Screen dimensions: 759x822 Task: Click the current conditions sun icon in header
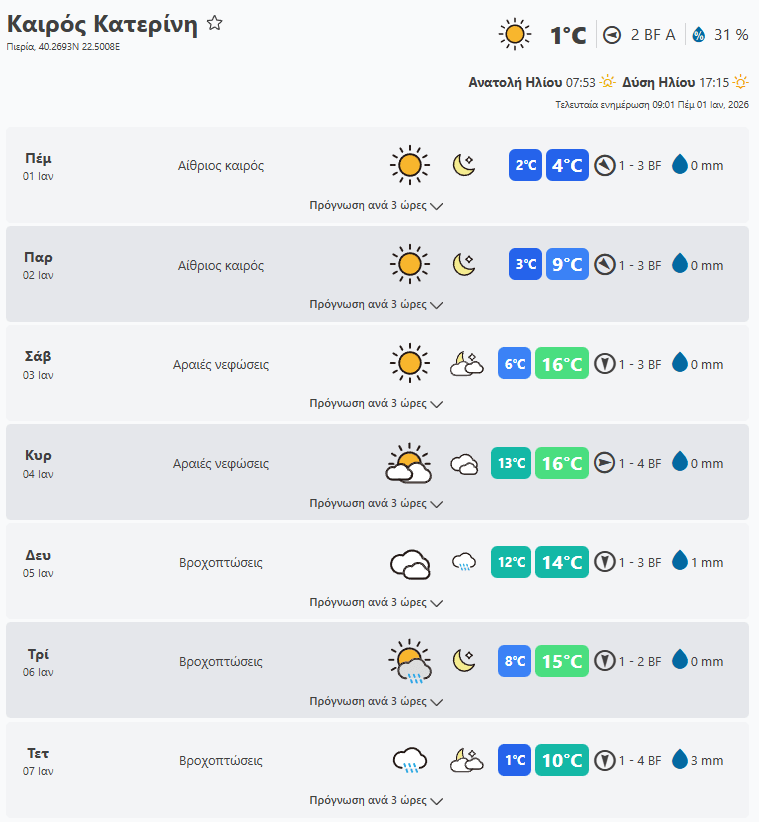coord(515,35)
